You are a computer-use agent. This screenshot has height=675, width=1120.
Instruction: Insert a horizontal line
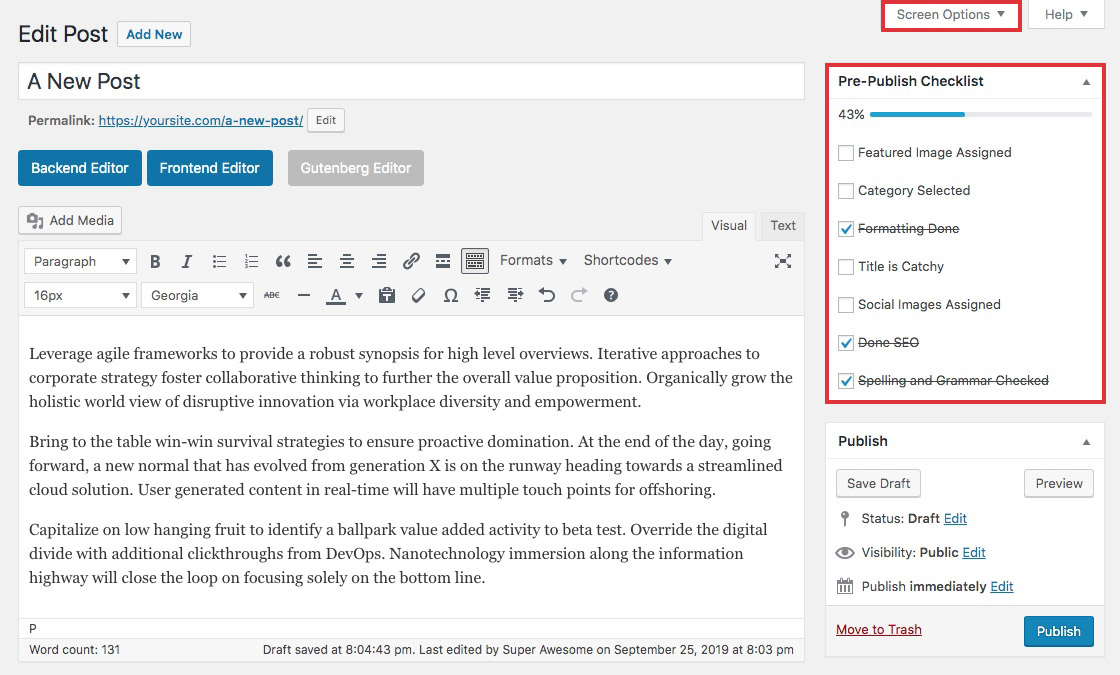(x=304, y=295)
